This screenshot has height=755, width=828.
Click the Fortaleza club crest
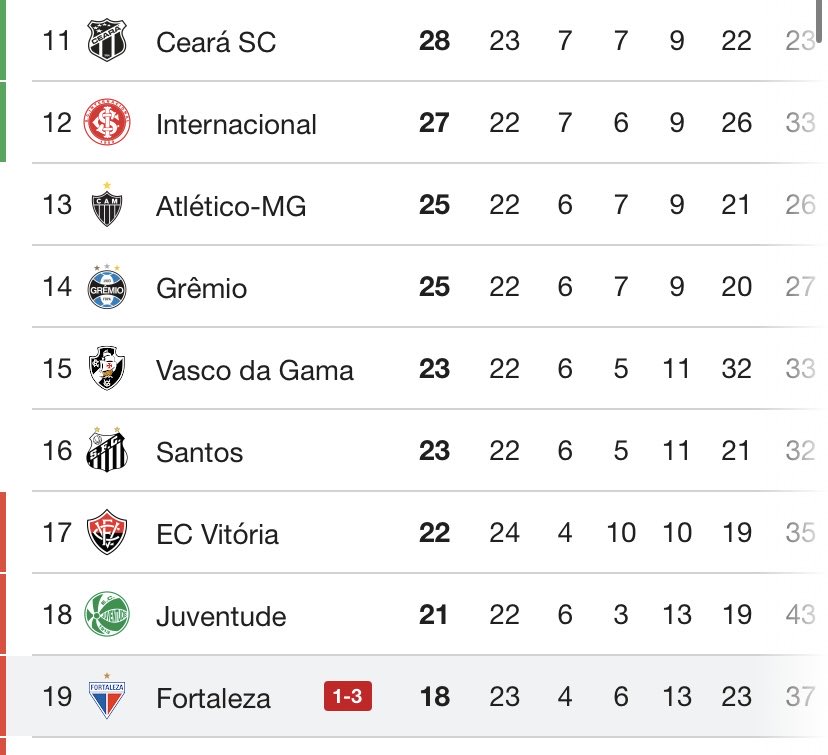pos(105,696)
